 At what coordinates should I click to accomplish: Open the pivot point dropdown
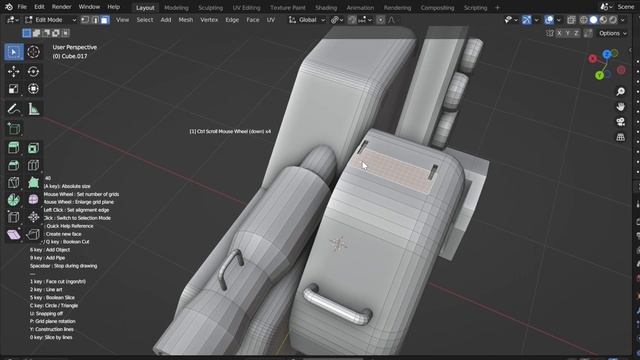click(x=337, y=20)
